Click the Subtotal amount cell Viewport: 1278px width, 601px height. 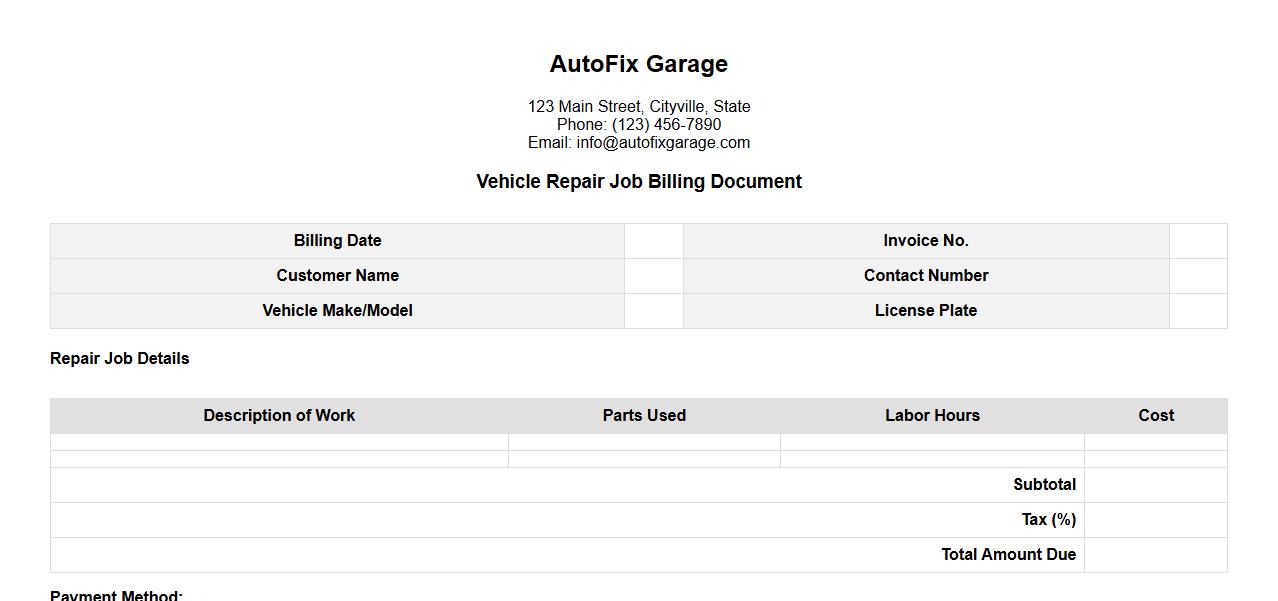(1155, 485)
